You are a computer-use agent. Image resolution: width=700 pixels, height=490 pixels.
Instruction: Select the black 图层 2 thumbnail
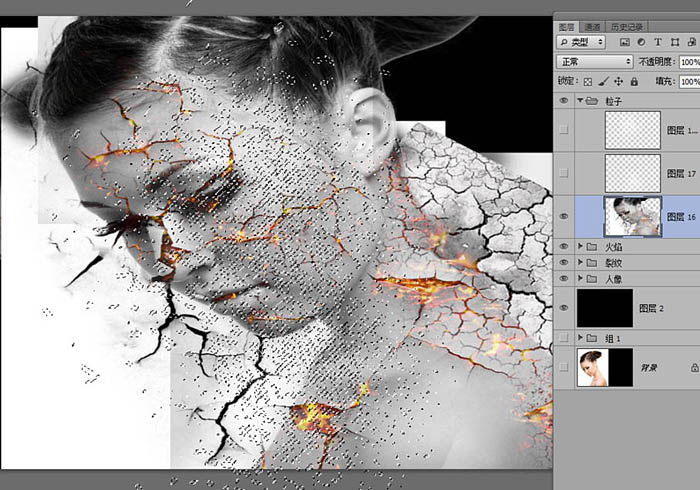605,308
